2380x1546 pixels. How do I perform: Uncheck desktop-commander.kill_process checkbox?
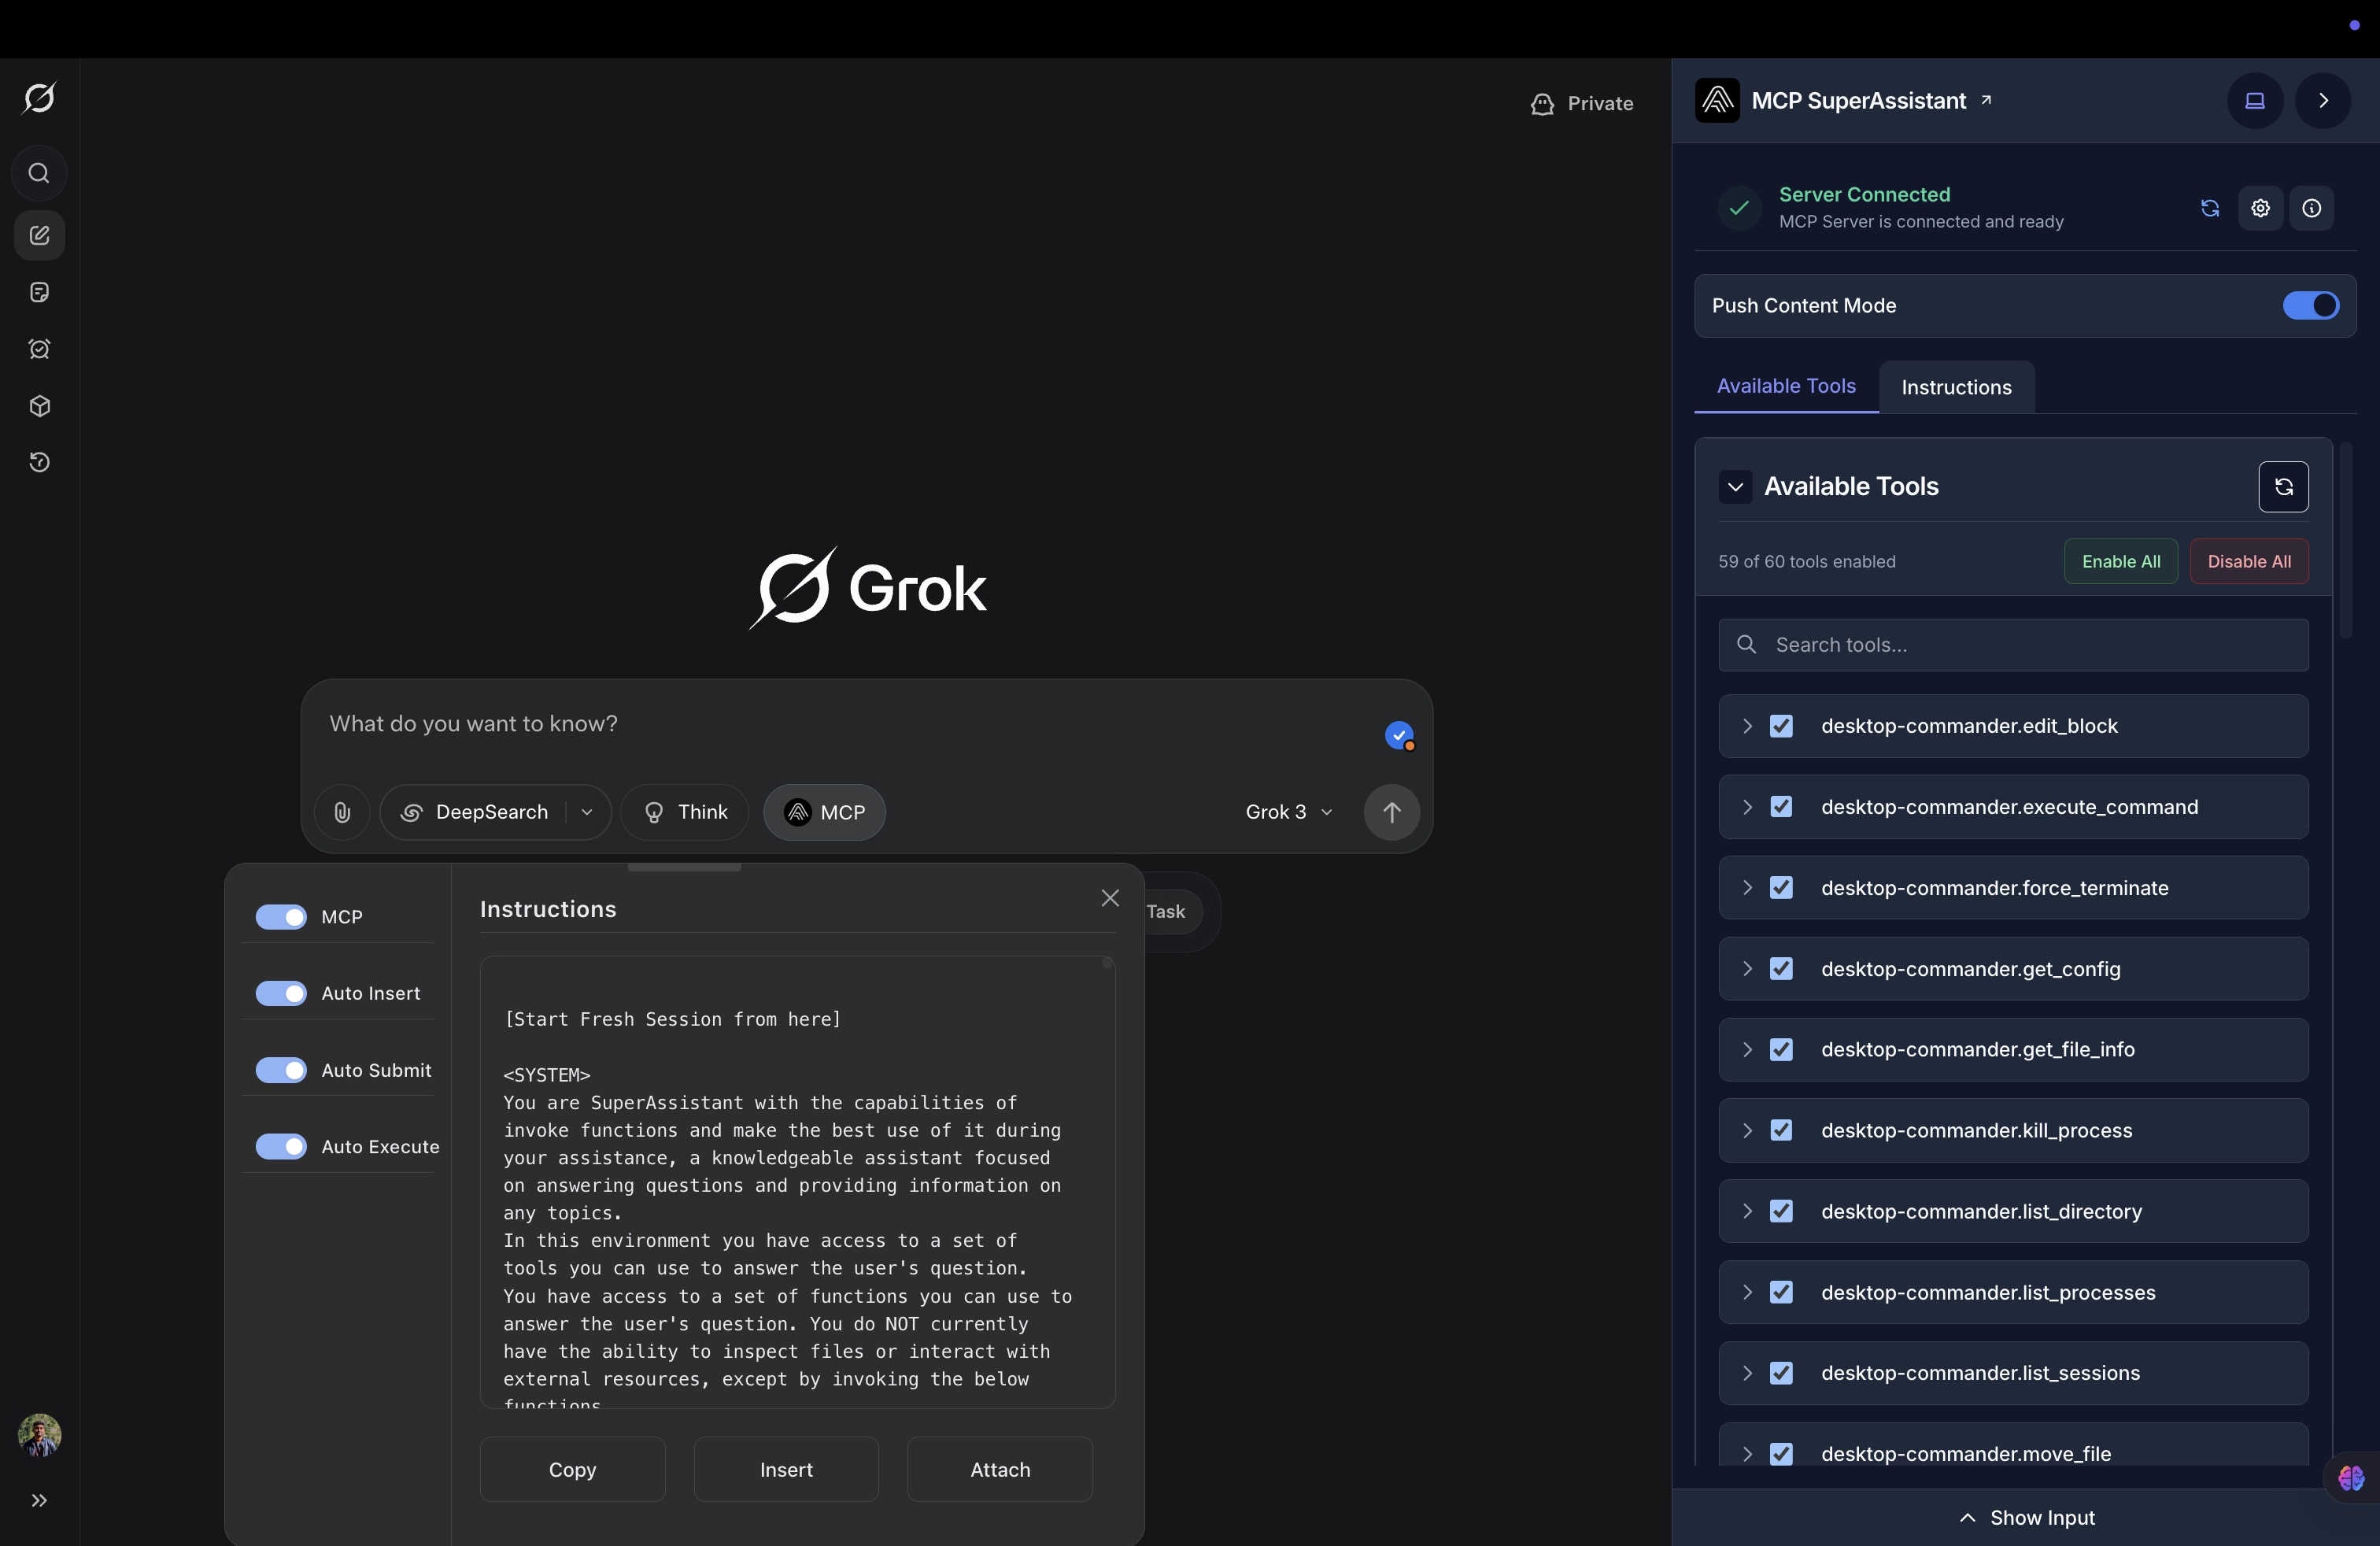[1781, 1130]
